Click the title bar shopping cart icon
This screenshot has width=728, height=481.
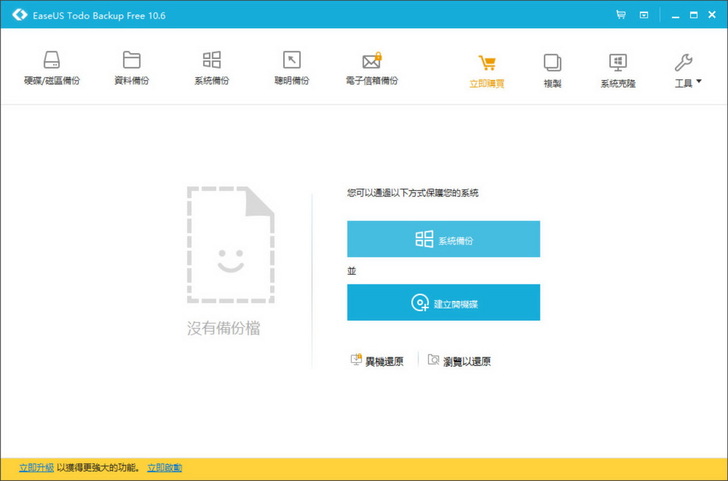point(620,15)
